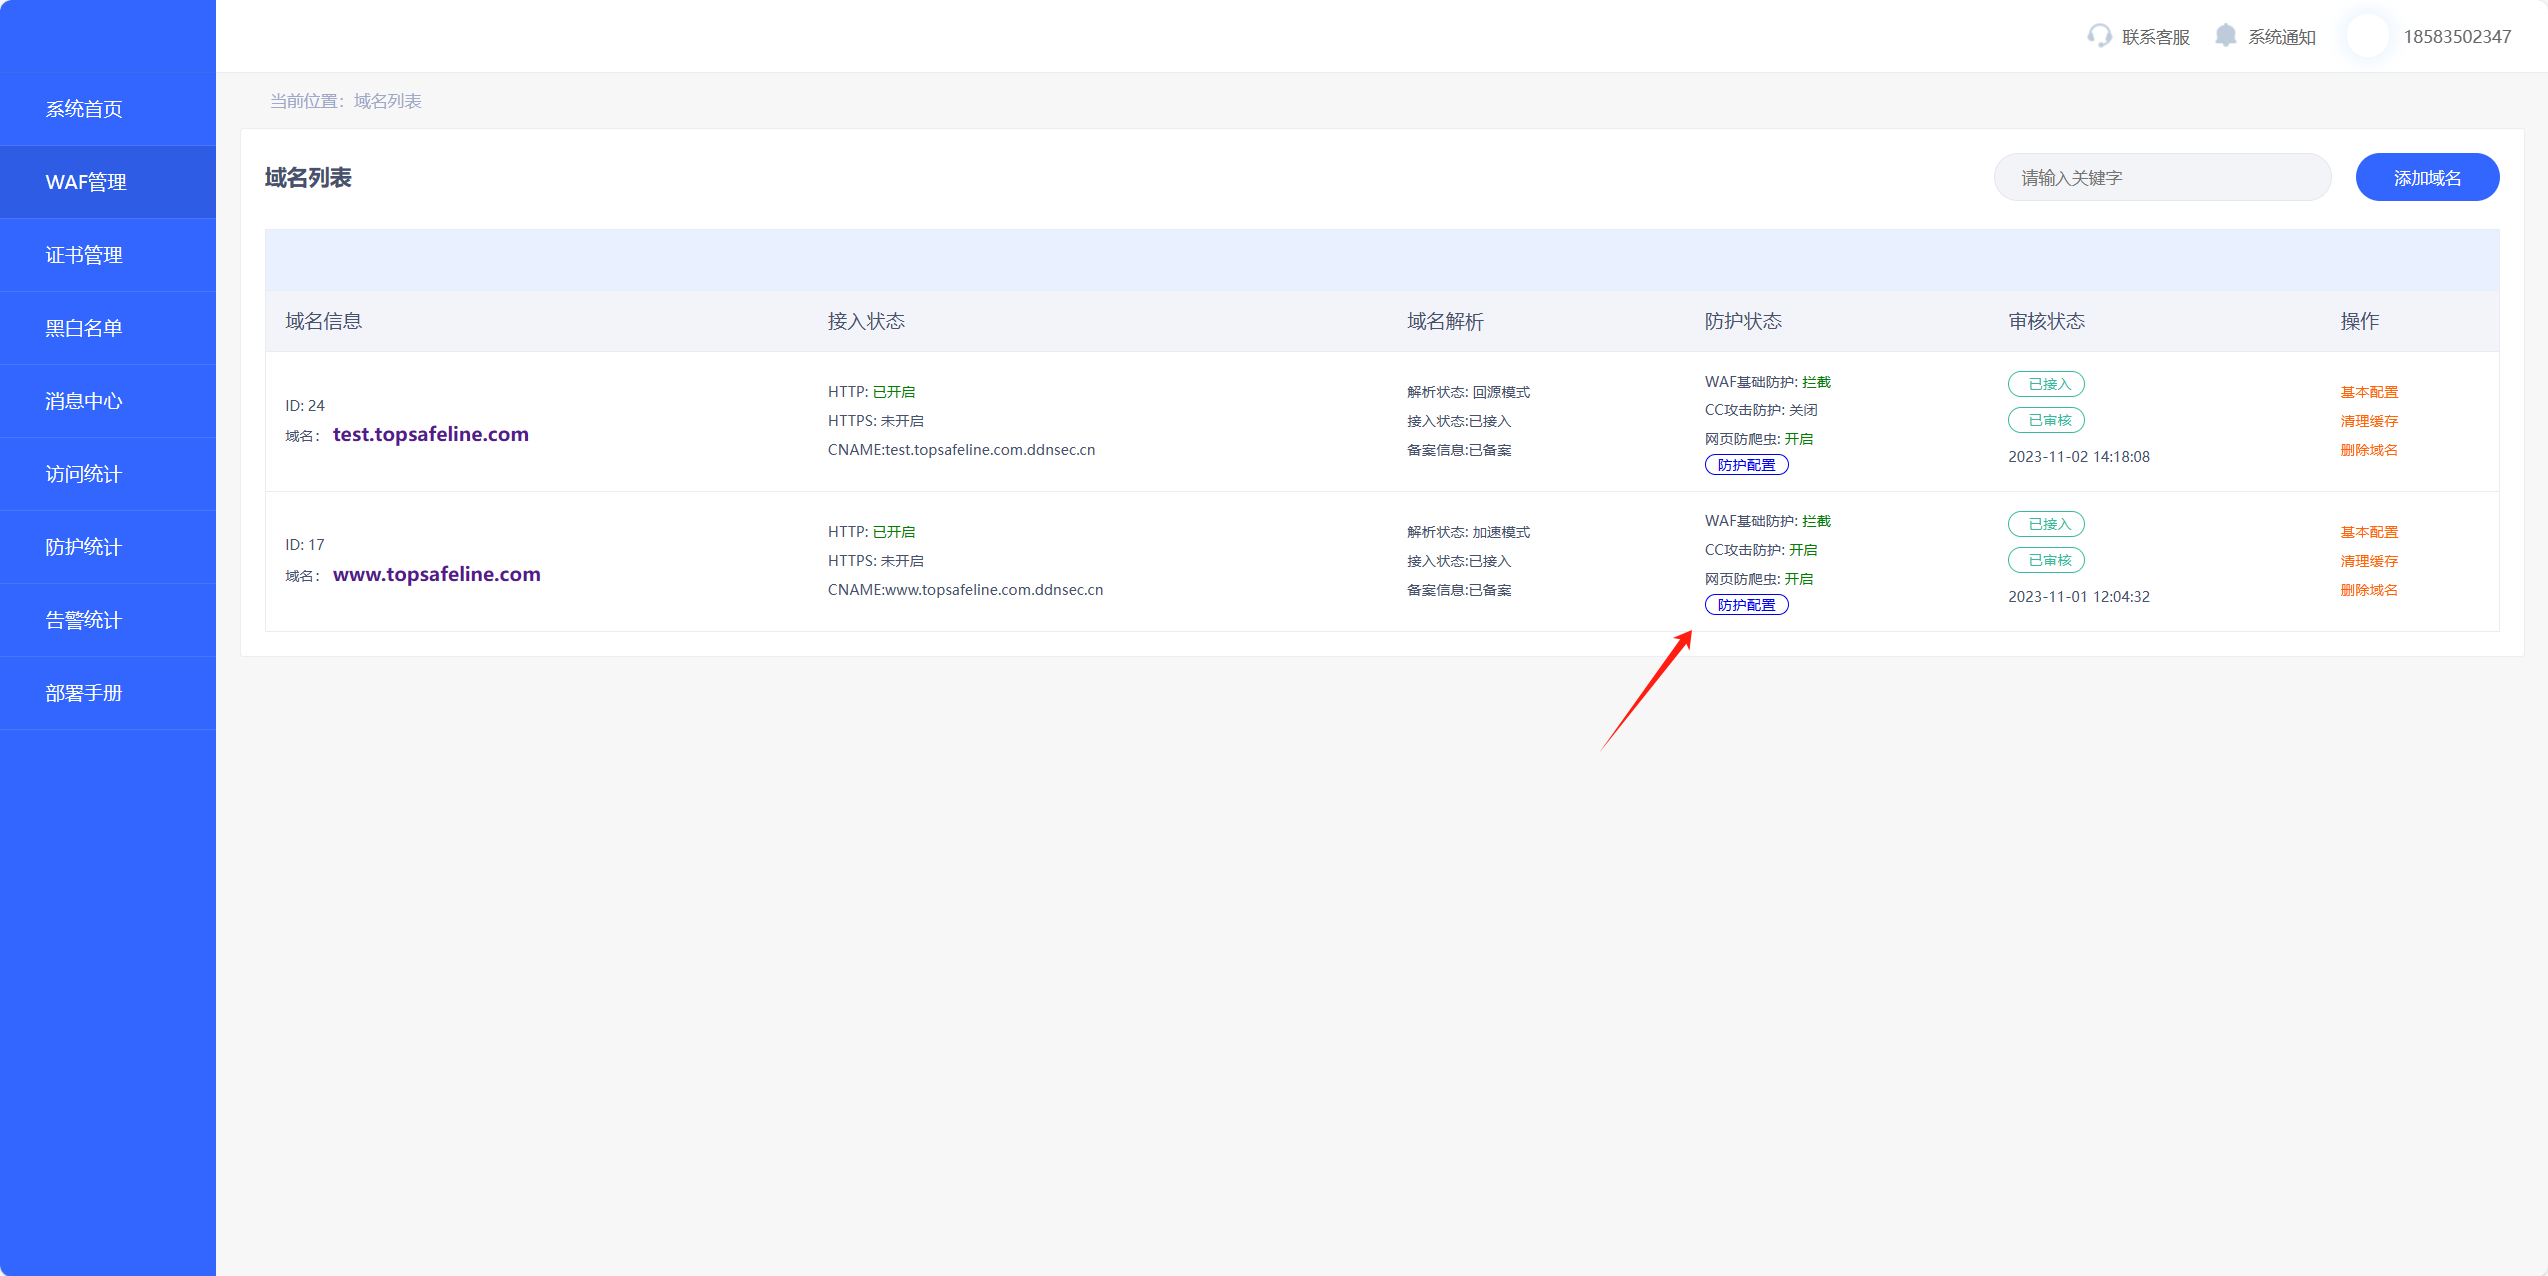Open test.topsafeline.com domain link
2548x1276 pixels.
(430, 434)
